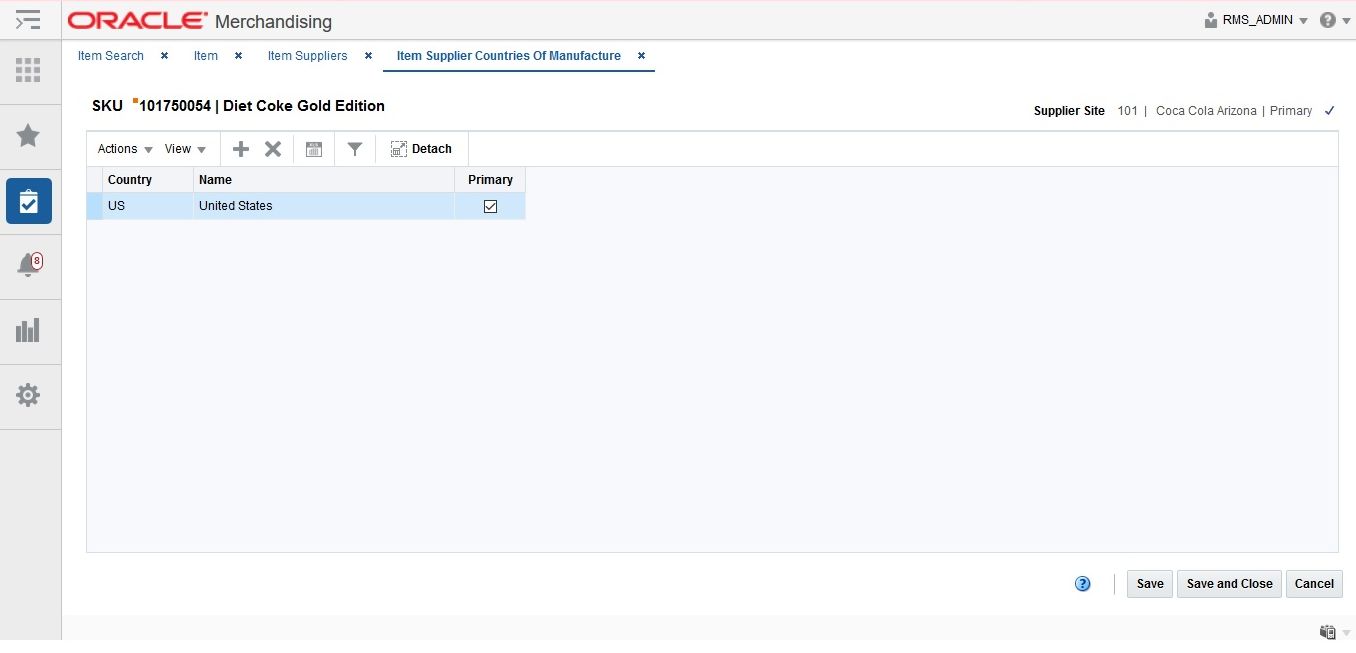Click the Filter funnel icon

click(x=354, y=149)
